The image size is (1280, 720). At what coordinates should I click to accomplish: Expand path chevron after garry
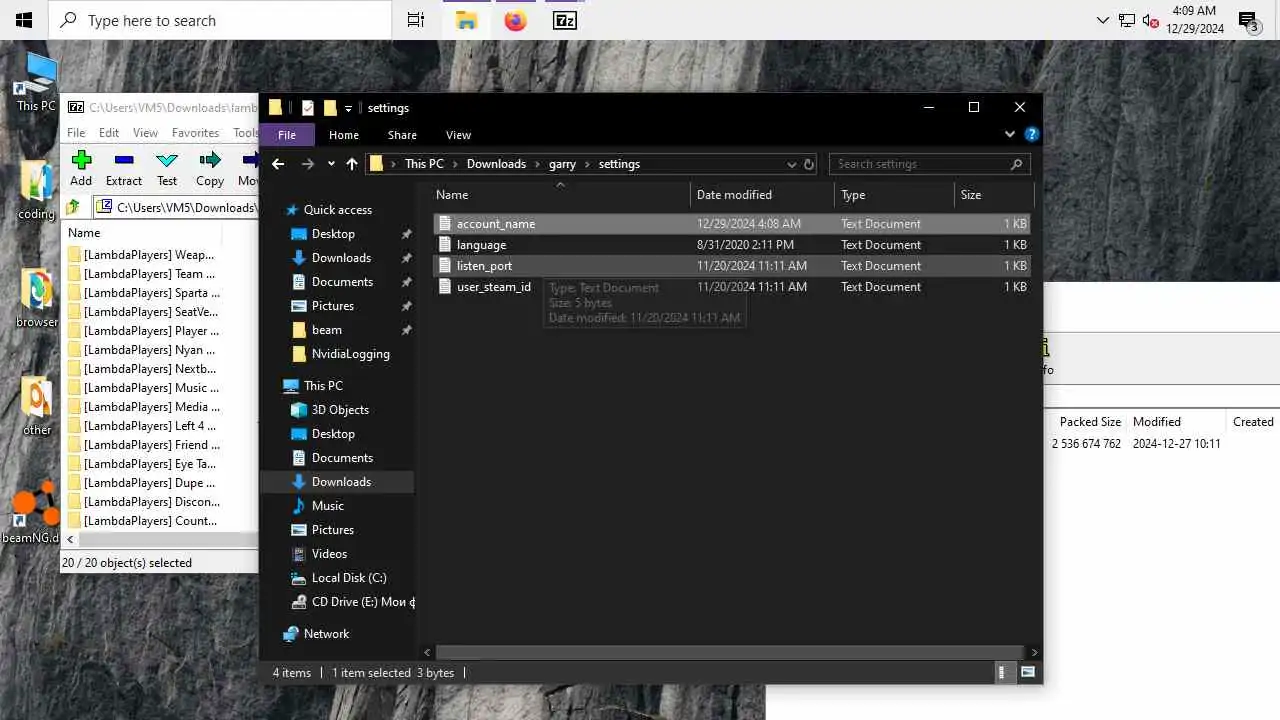point(587,164)
